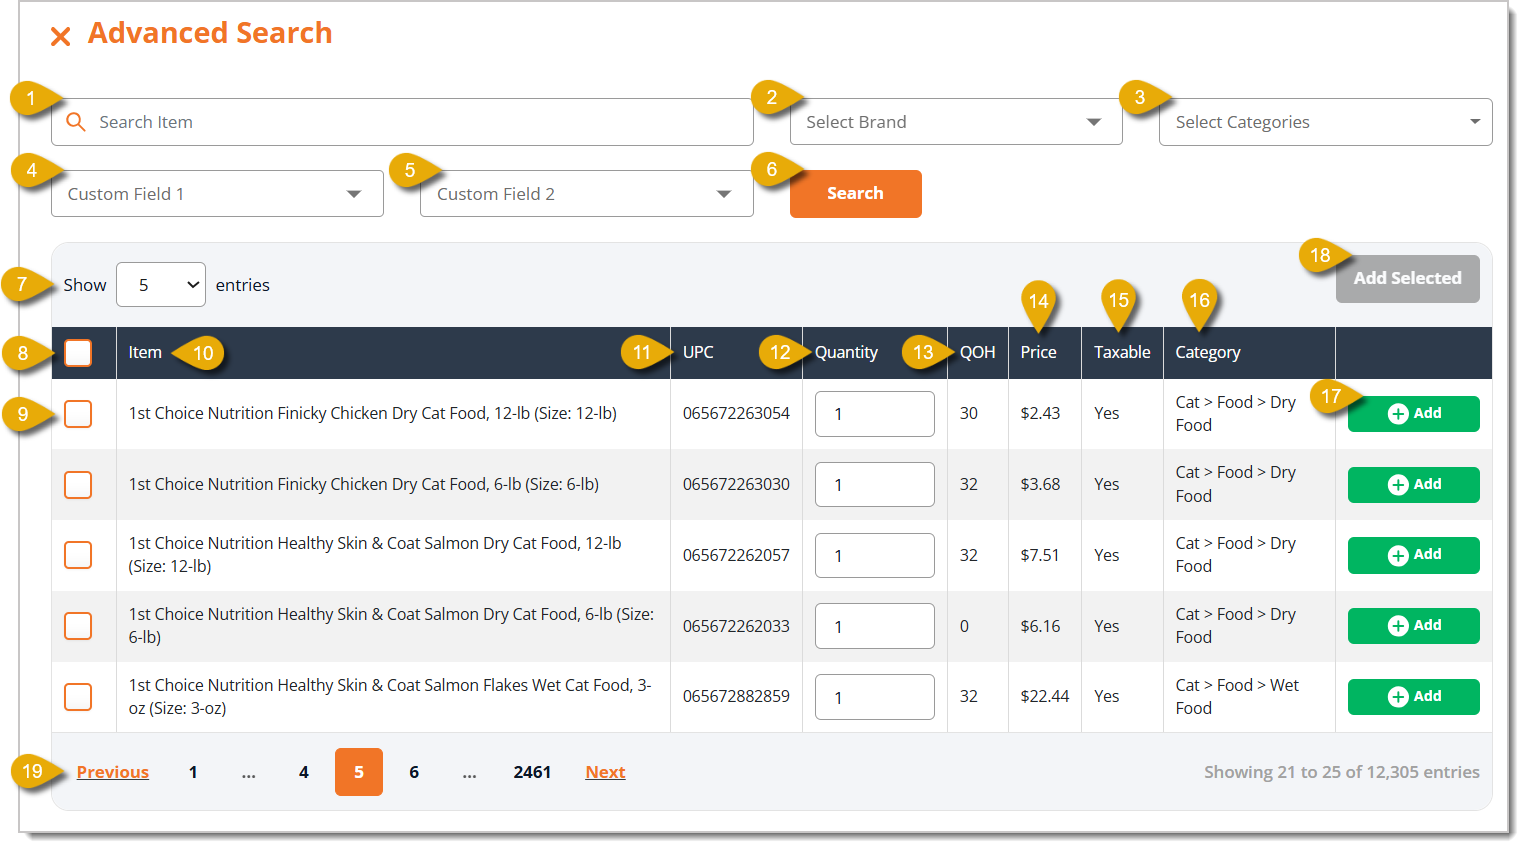Add the $6.16 Salmon 6-lb item
1524x848 pixels.
pyautogui.click(x=1413, y=626)
